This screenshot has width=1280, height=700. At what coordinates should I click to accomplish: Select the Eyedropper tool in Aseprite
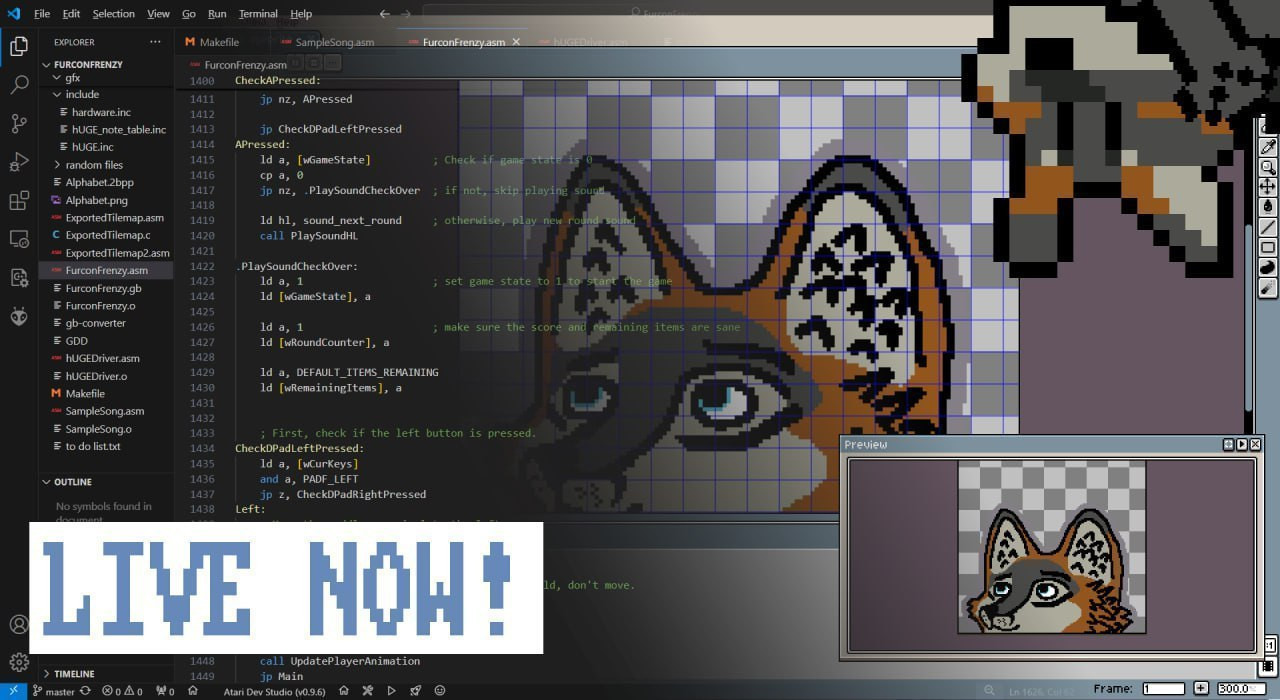point(1268,147)
